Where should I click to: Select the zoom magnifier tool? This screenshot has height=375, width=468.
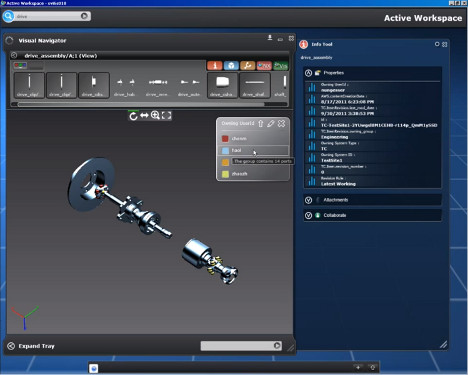[x=155, y=115]
